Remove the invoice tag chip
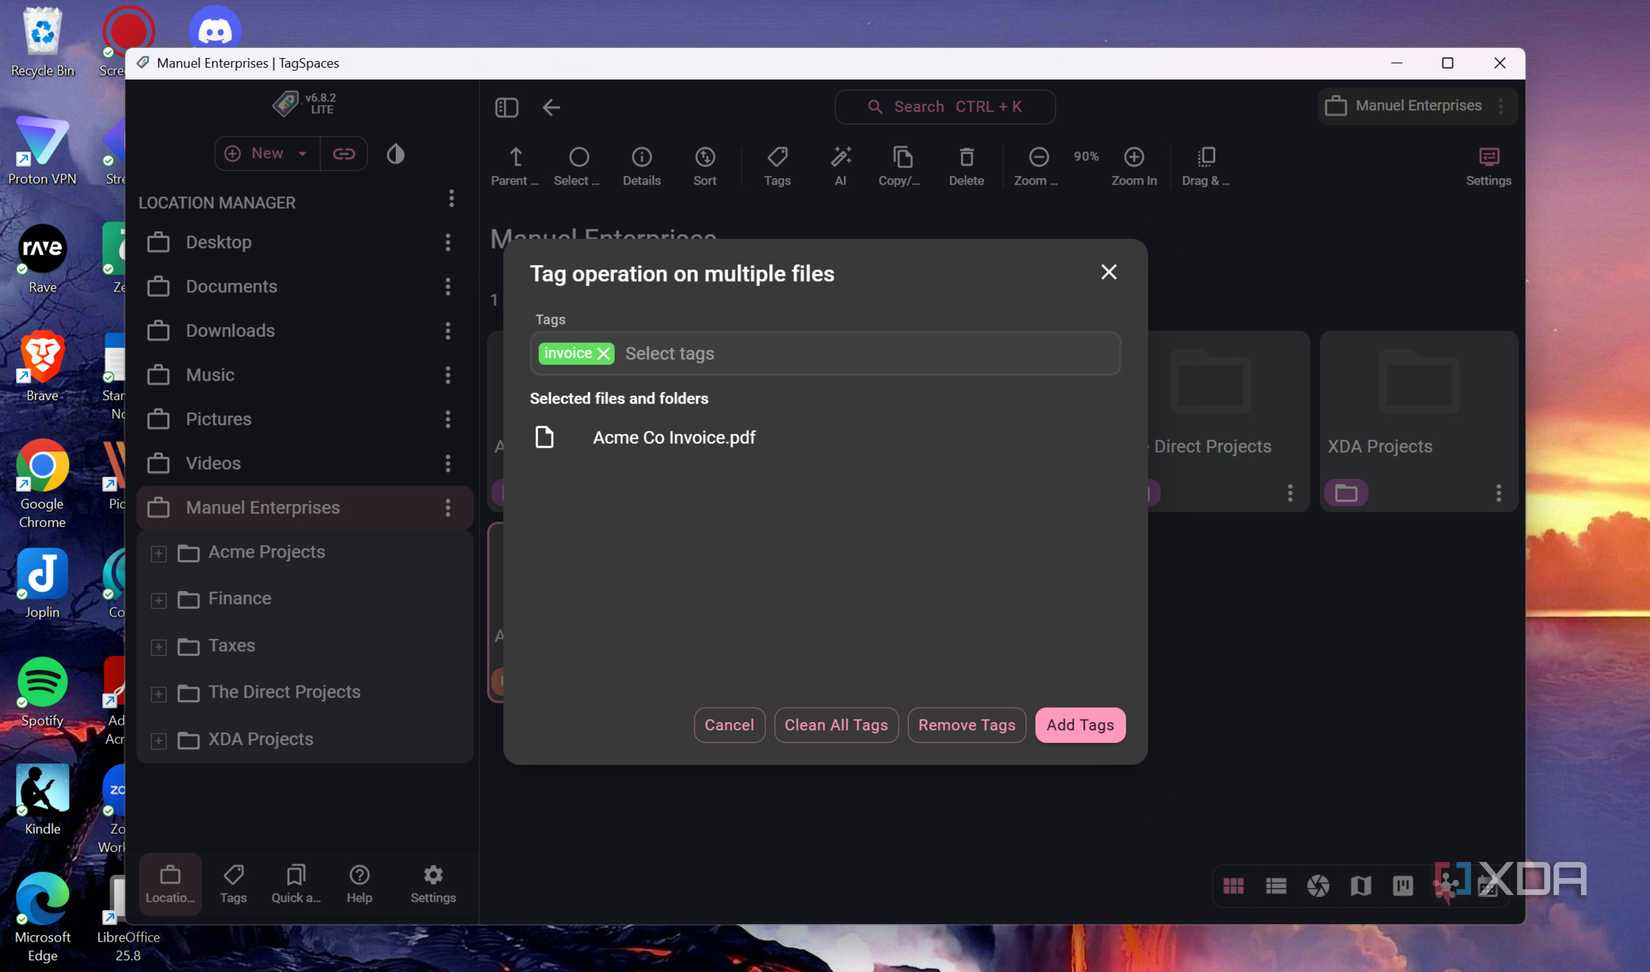Screen dimensions: 1650x972 [x=603, y=353]
